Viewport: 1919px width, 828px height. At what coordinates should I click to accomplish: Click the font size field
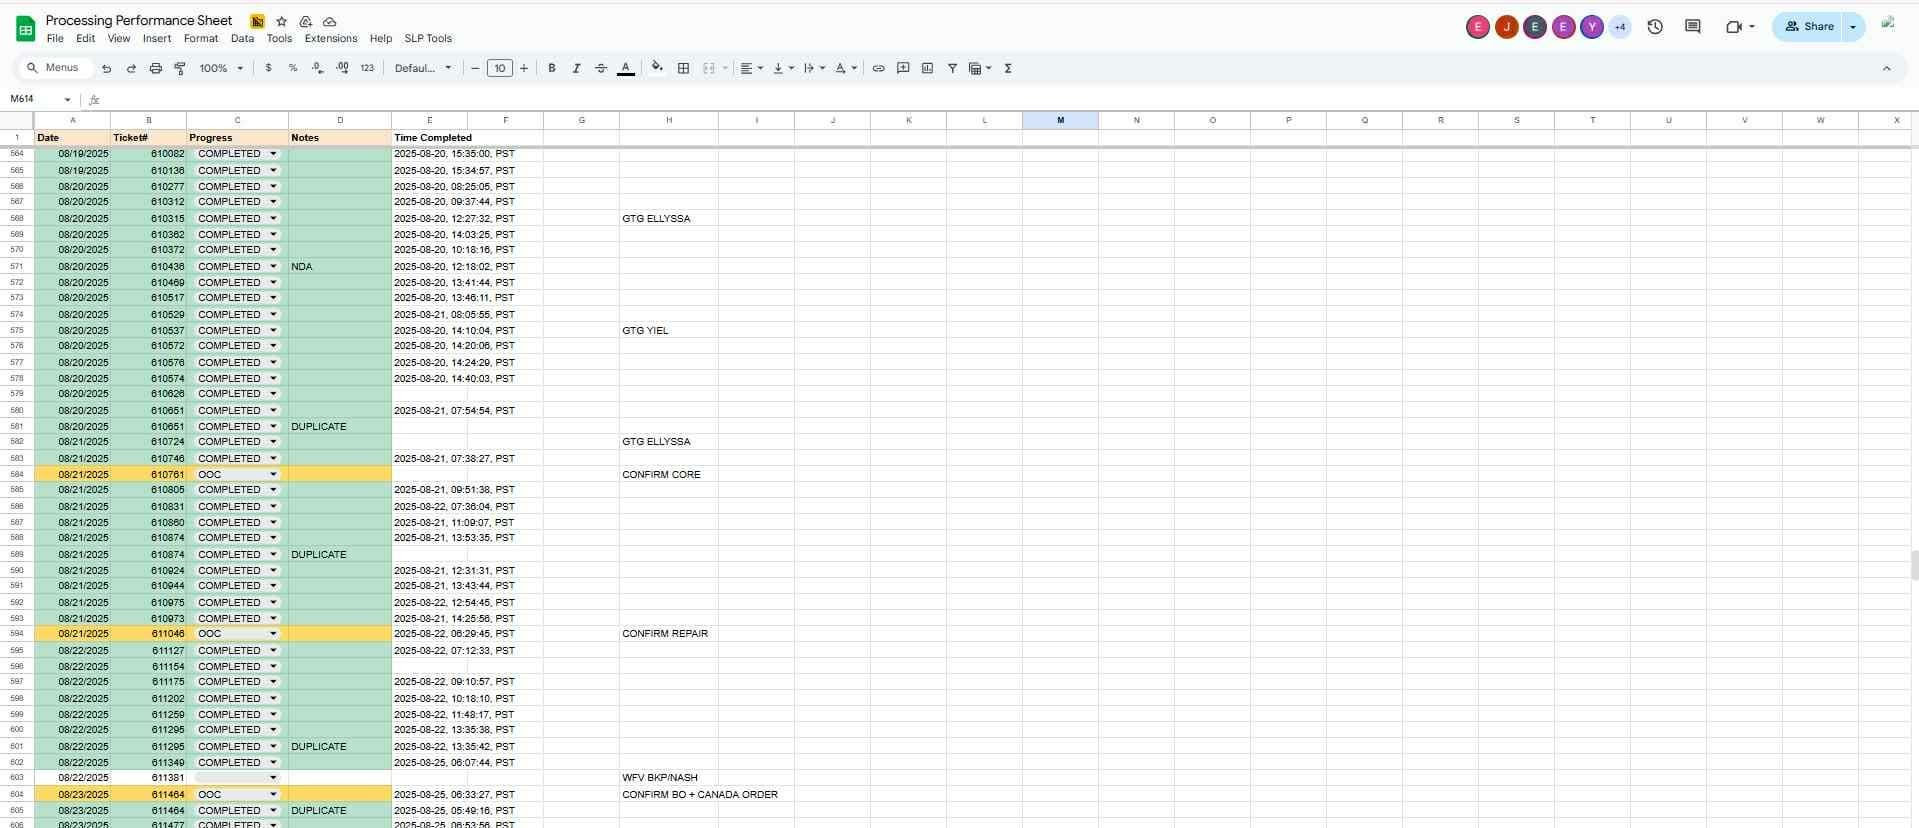(499, 68)
